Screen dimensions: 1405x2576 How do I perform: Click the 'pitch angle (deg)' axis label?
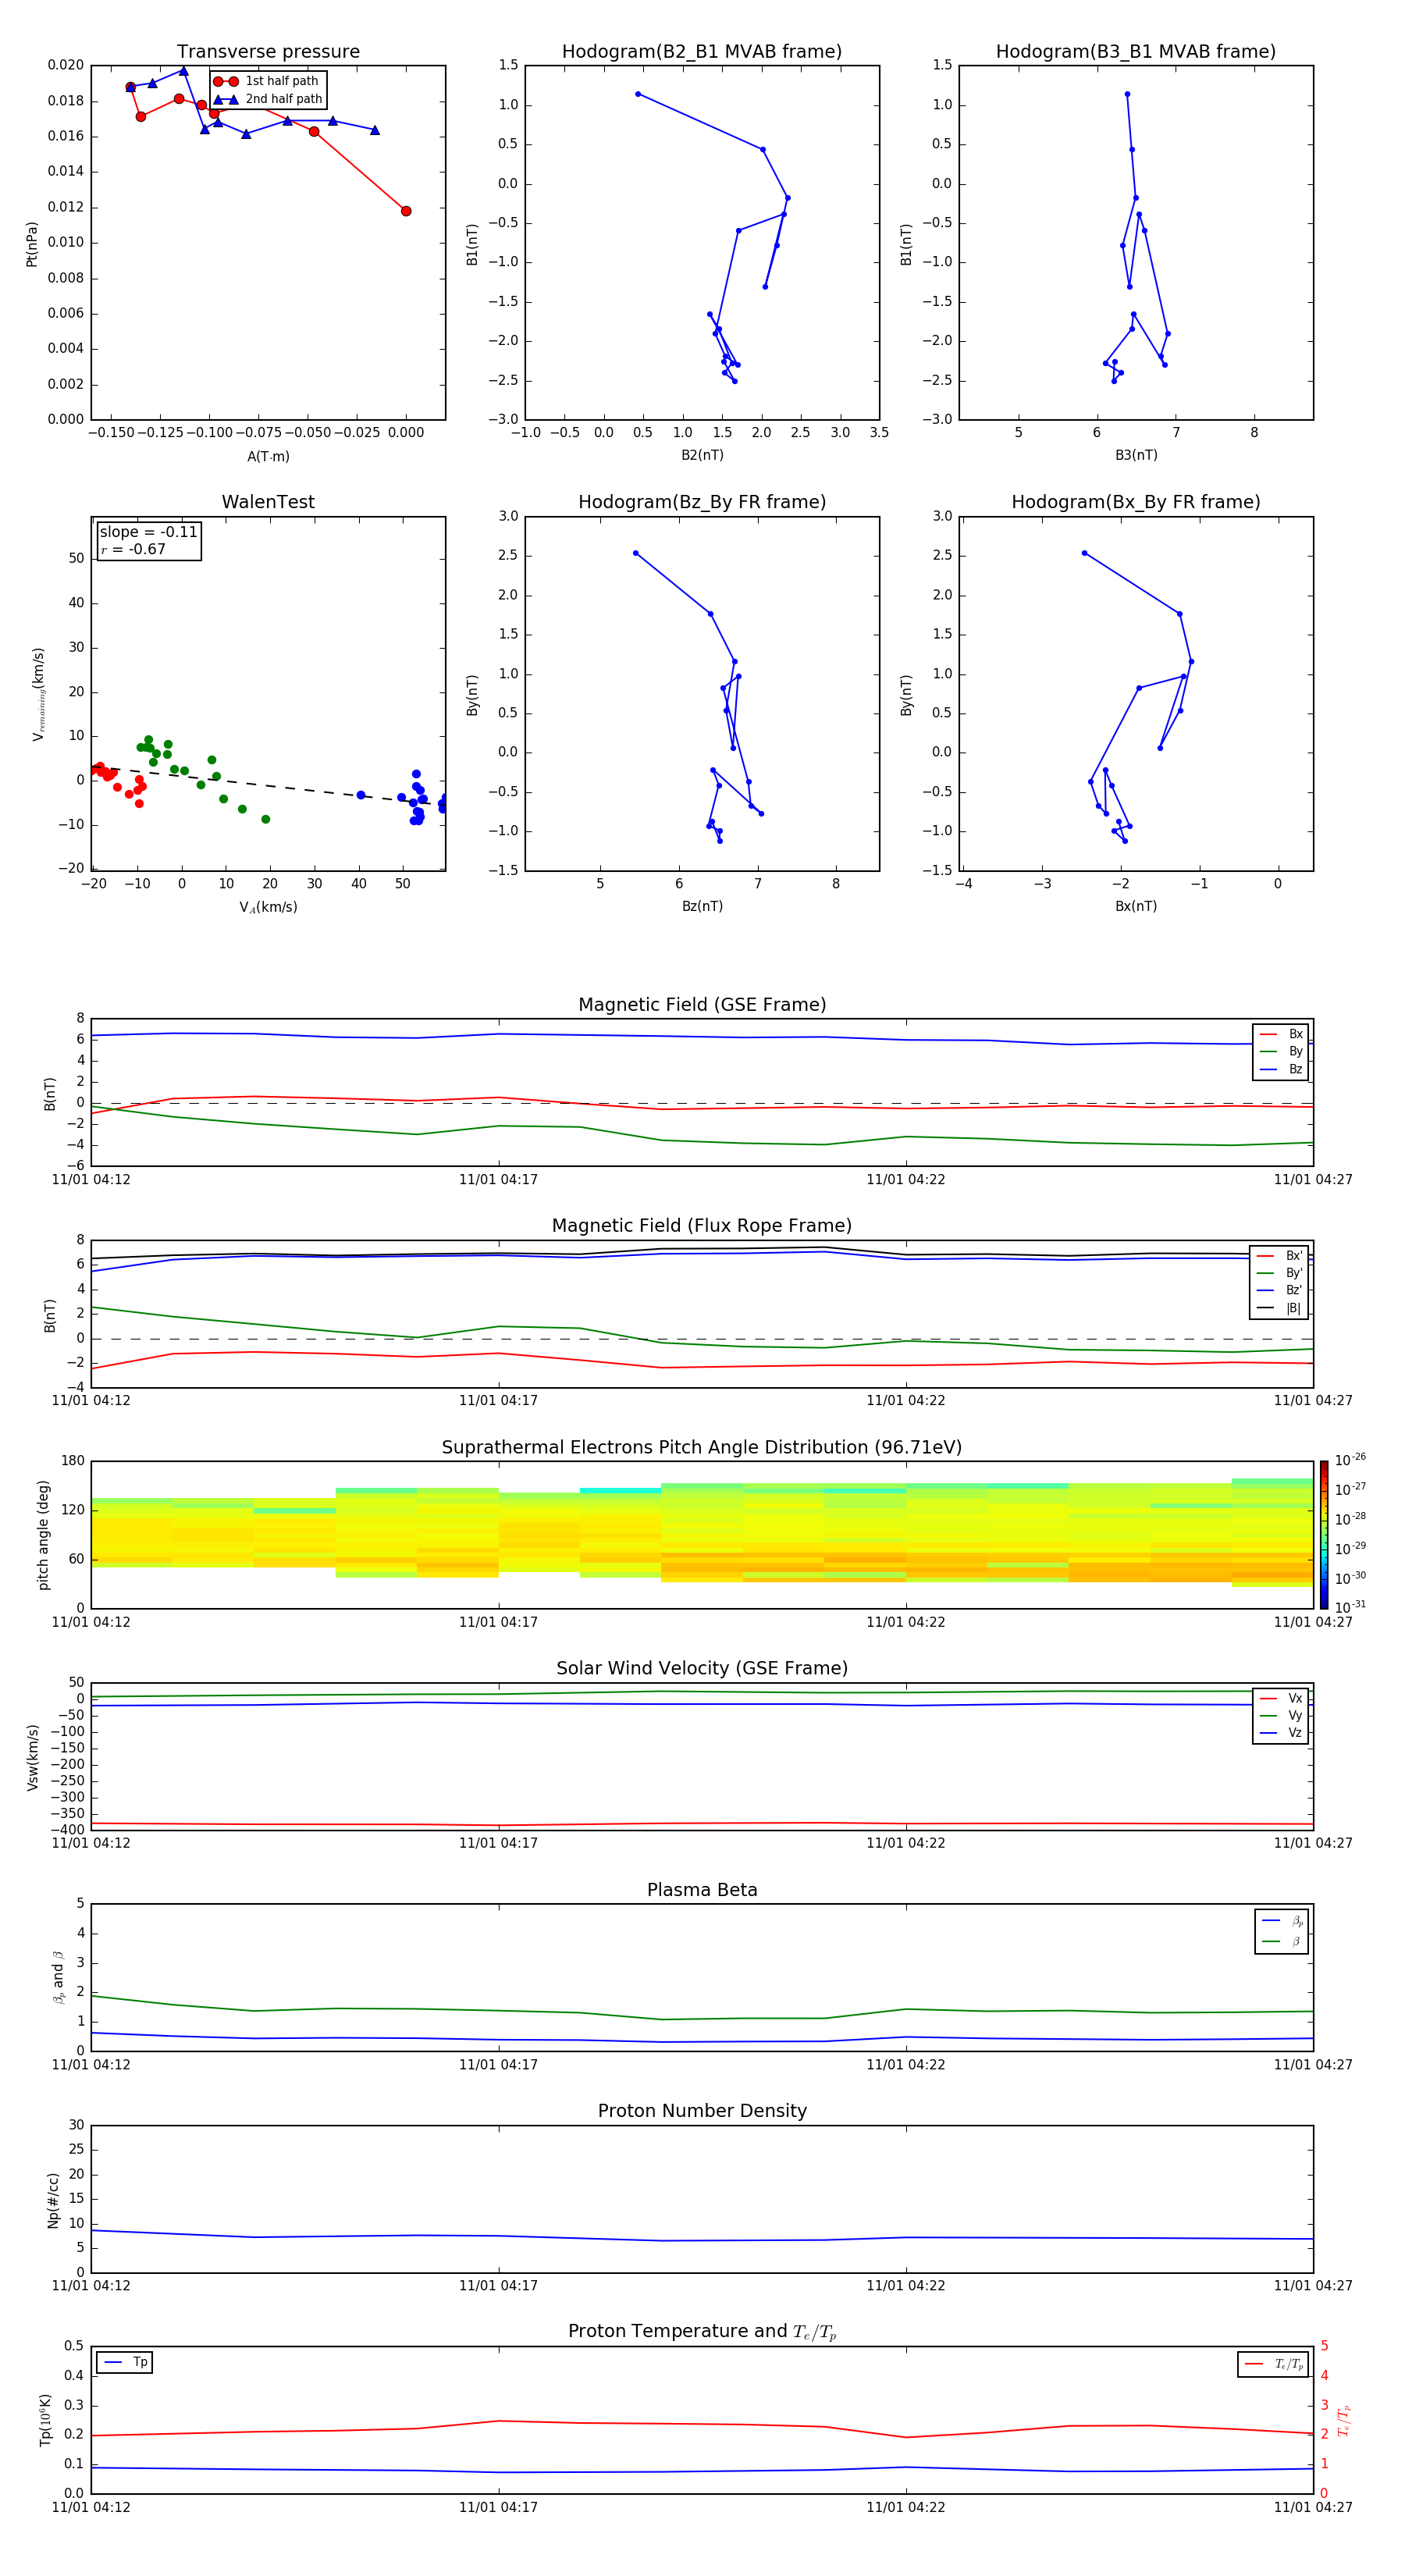click(x=43, y=1535)
